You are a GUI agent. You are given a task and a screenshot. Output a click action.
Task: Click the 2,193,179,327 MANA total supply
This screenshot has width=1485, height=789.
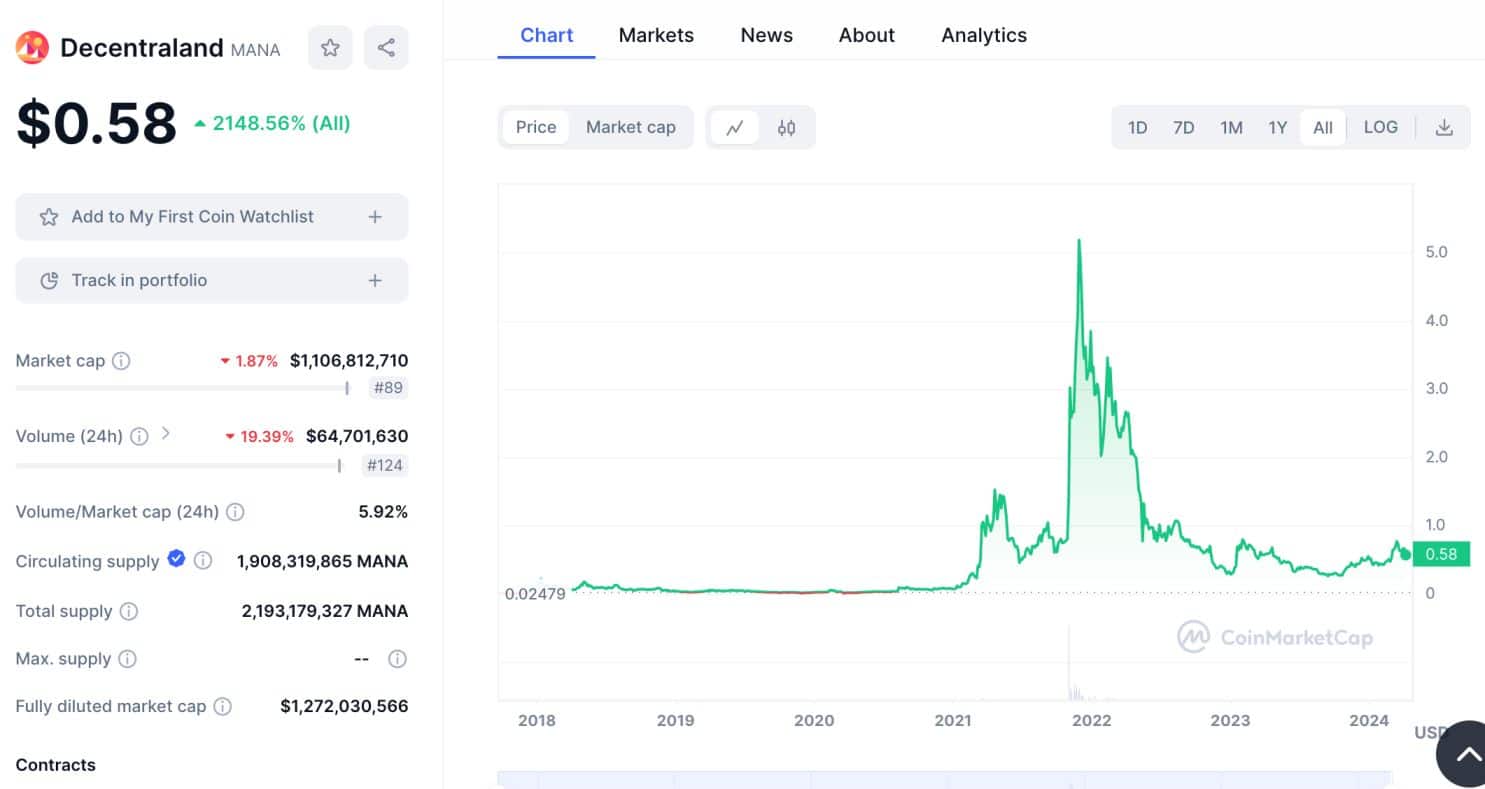[325, 611]
